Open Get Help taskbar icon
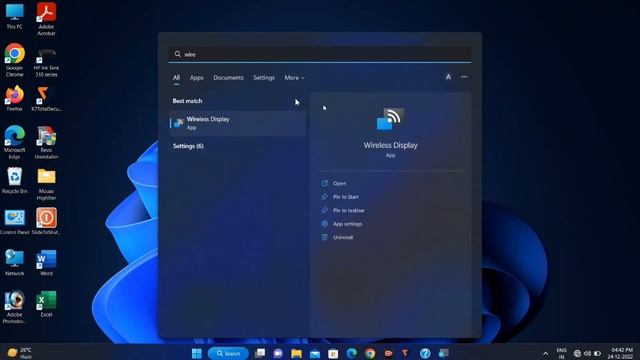This screenshot has width=640, height=360. pos(425,353)
